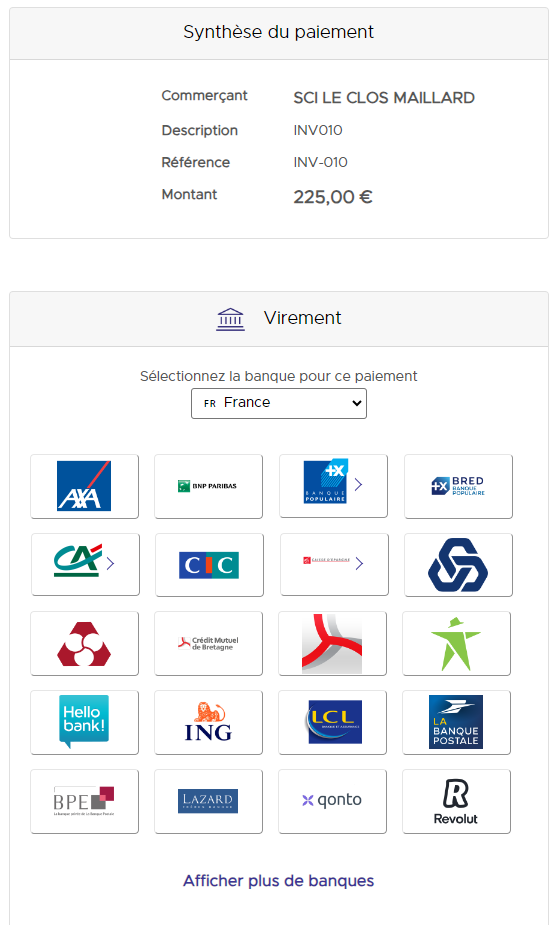Choose Crédit Mutuel de Bretagne
This screenshot has height=925, width=552.
point(208,644)
